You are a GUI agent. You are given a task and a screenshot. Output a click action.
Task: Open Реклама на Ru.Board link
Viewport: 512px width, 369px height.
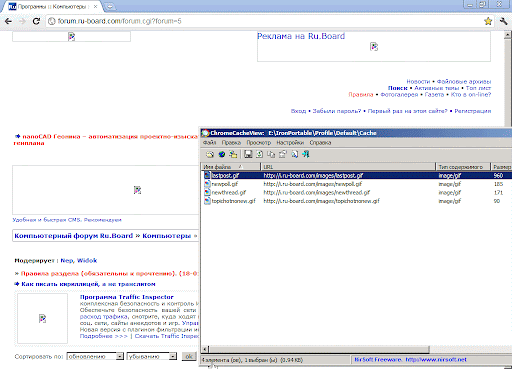point(301,36)
